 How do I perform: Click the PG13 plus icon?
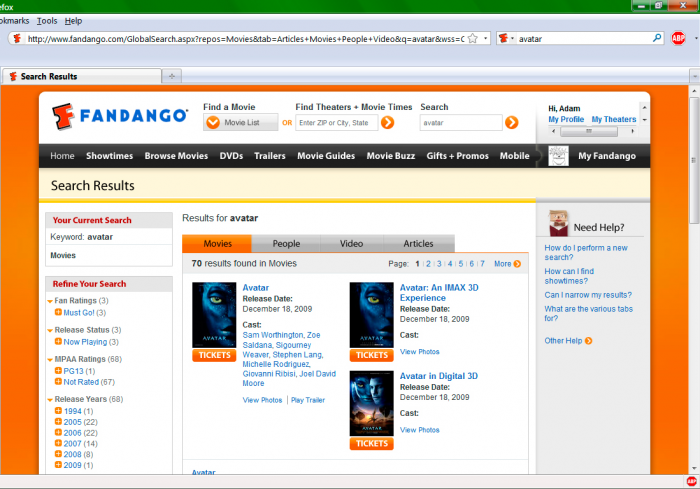point(58,371)
